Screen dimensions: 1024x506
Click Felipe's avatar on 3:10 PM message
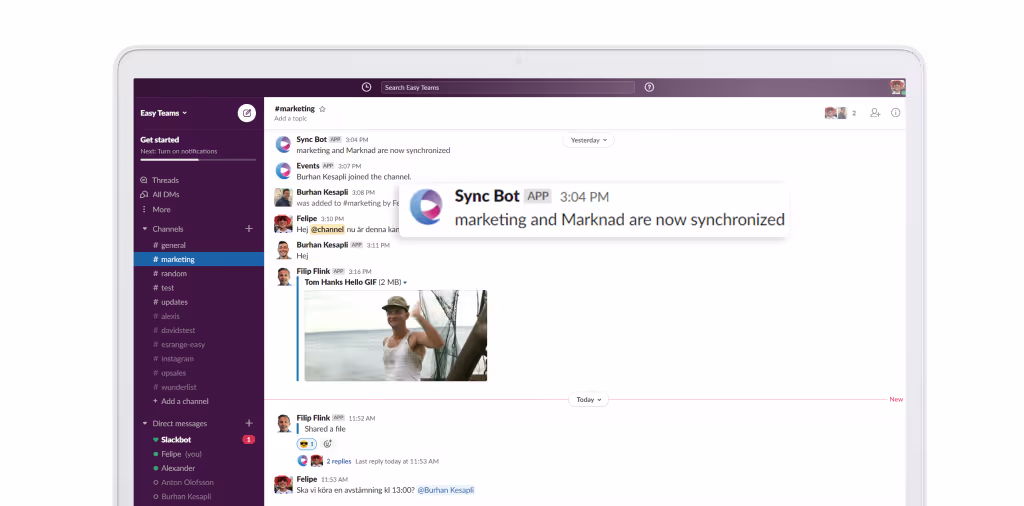[283, 223]
